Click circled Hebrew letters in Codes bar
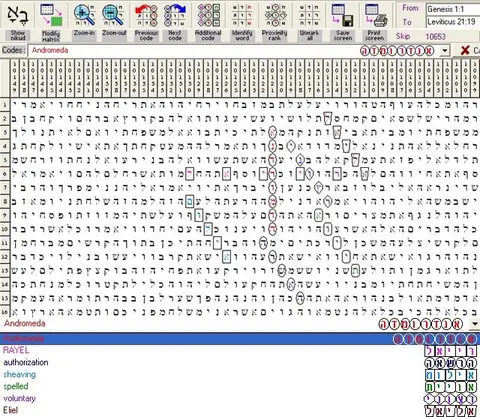Screen dimensions: 480x417 coord(397,51)
